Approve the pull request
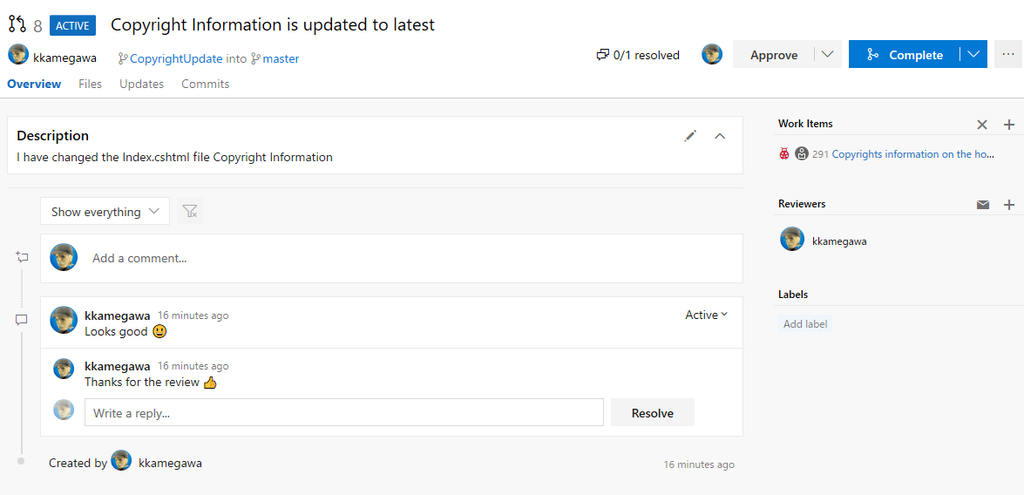 coord(774,55)
